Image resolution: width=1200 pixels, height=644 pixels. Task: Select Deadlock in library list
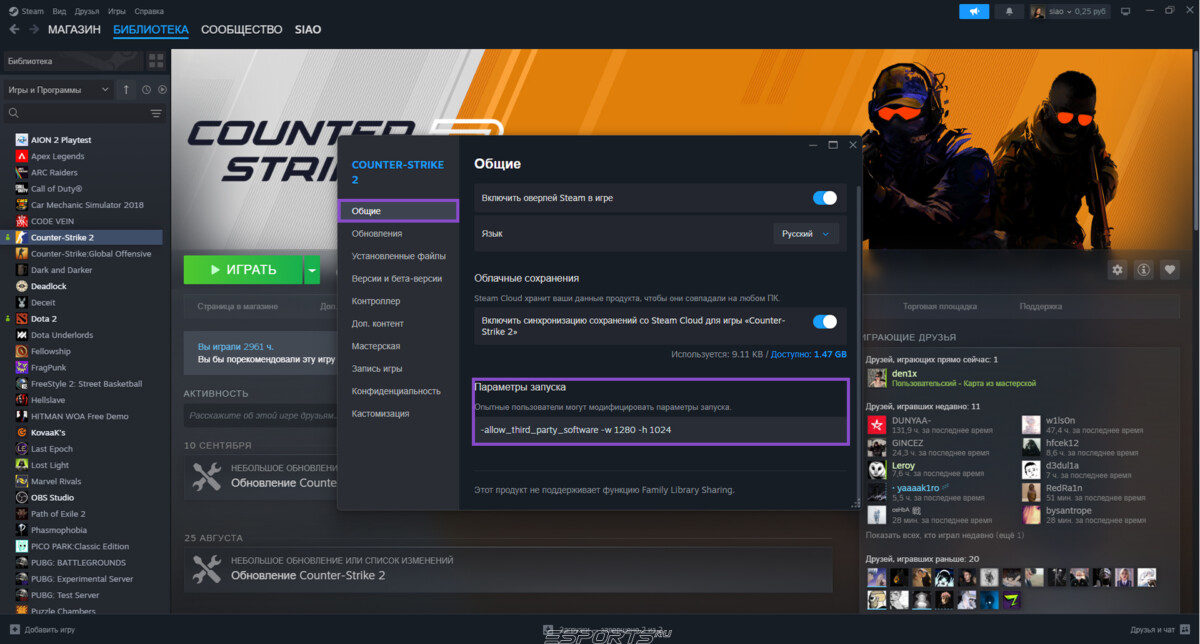pos(48,286)
